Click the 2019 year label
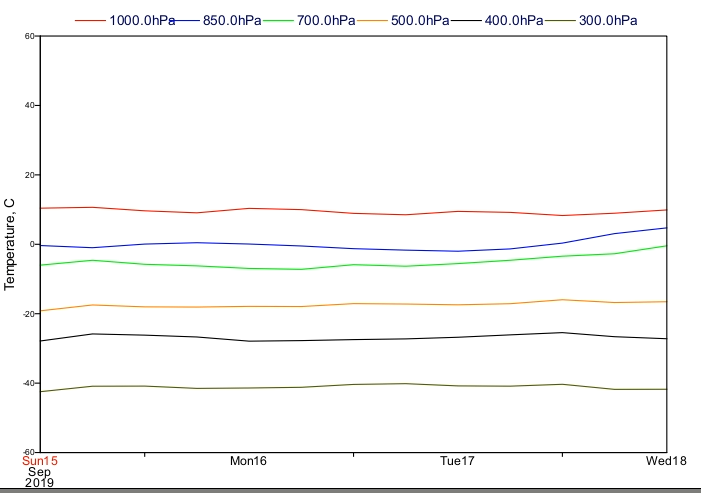The width and height of the screenshot is (701, 493). [39, 483]
